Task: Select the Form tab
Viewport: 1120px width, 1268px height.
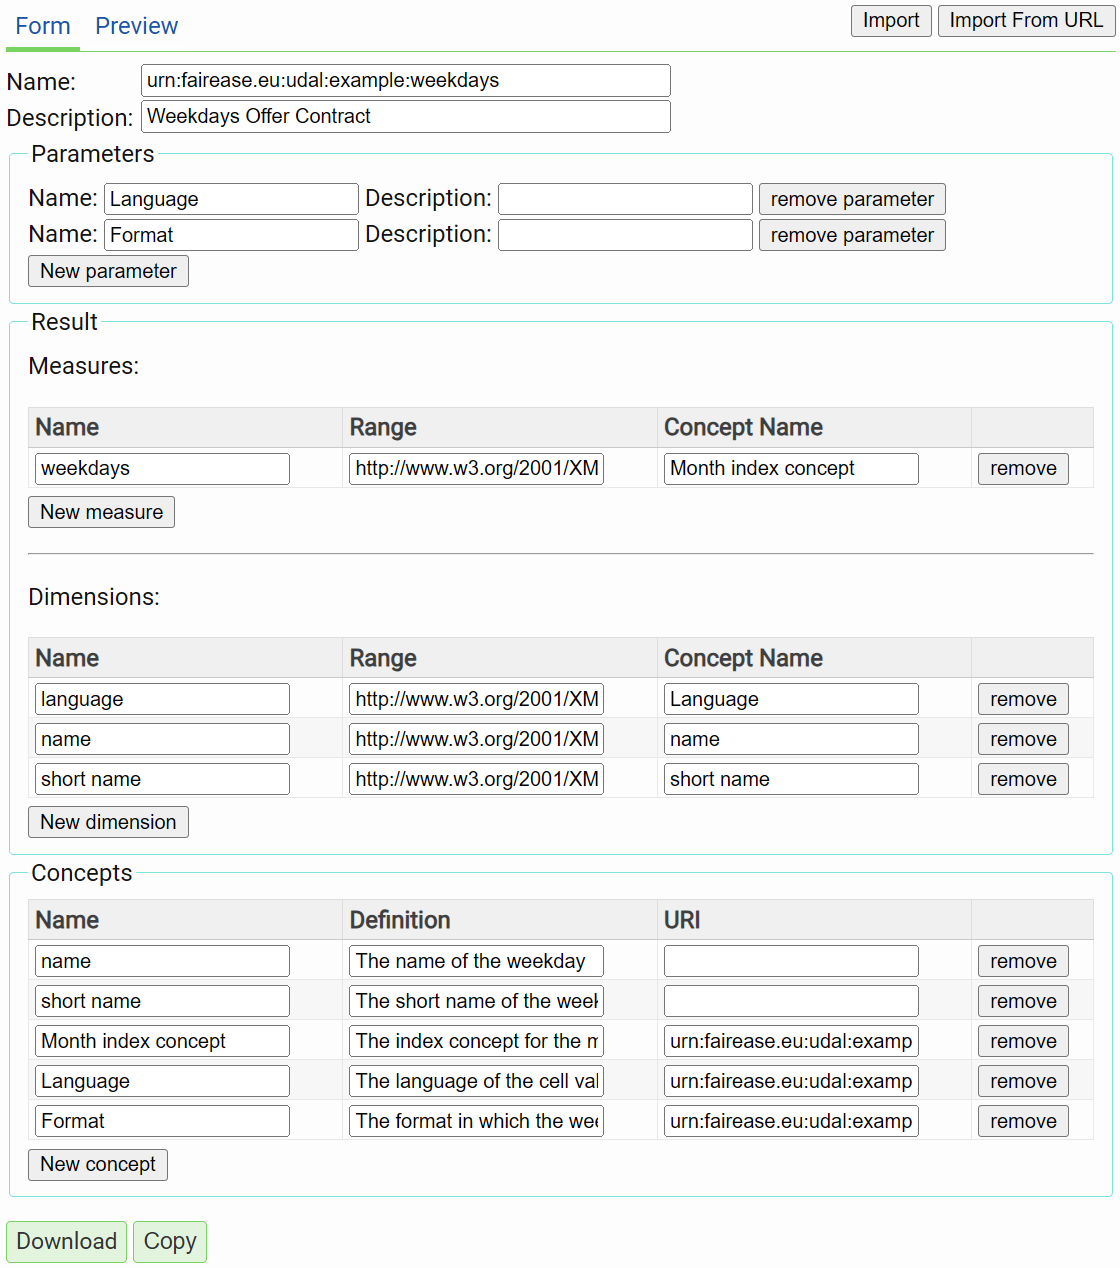Action: (42, 26)
